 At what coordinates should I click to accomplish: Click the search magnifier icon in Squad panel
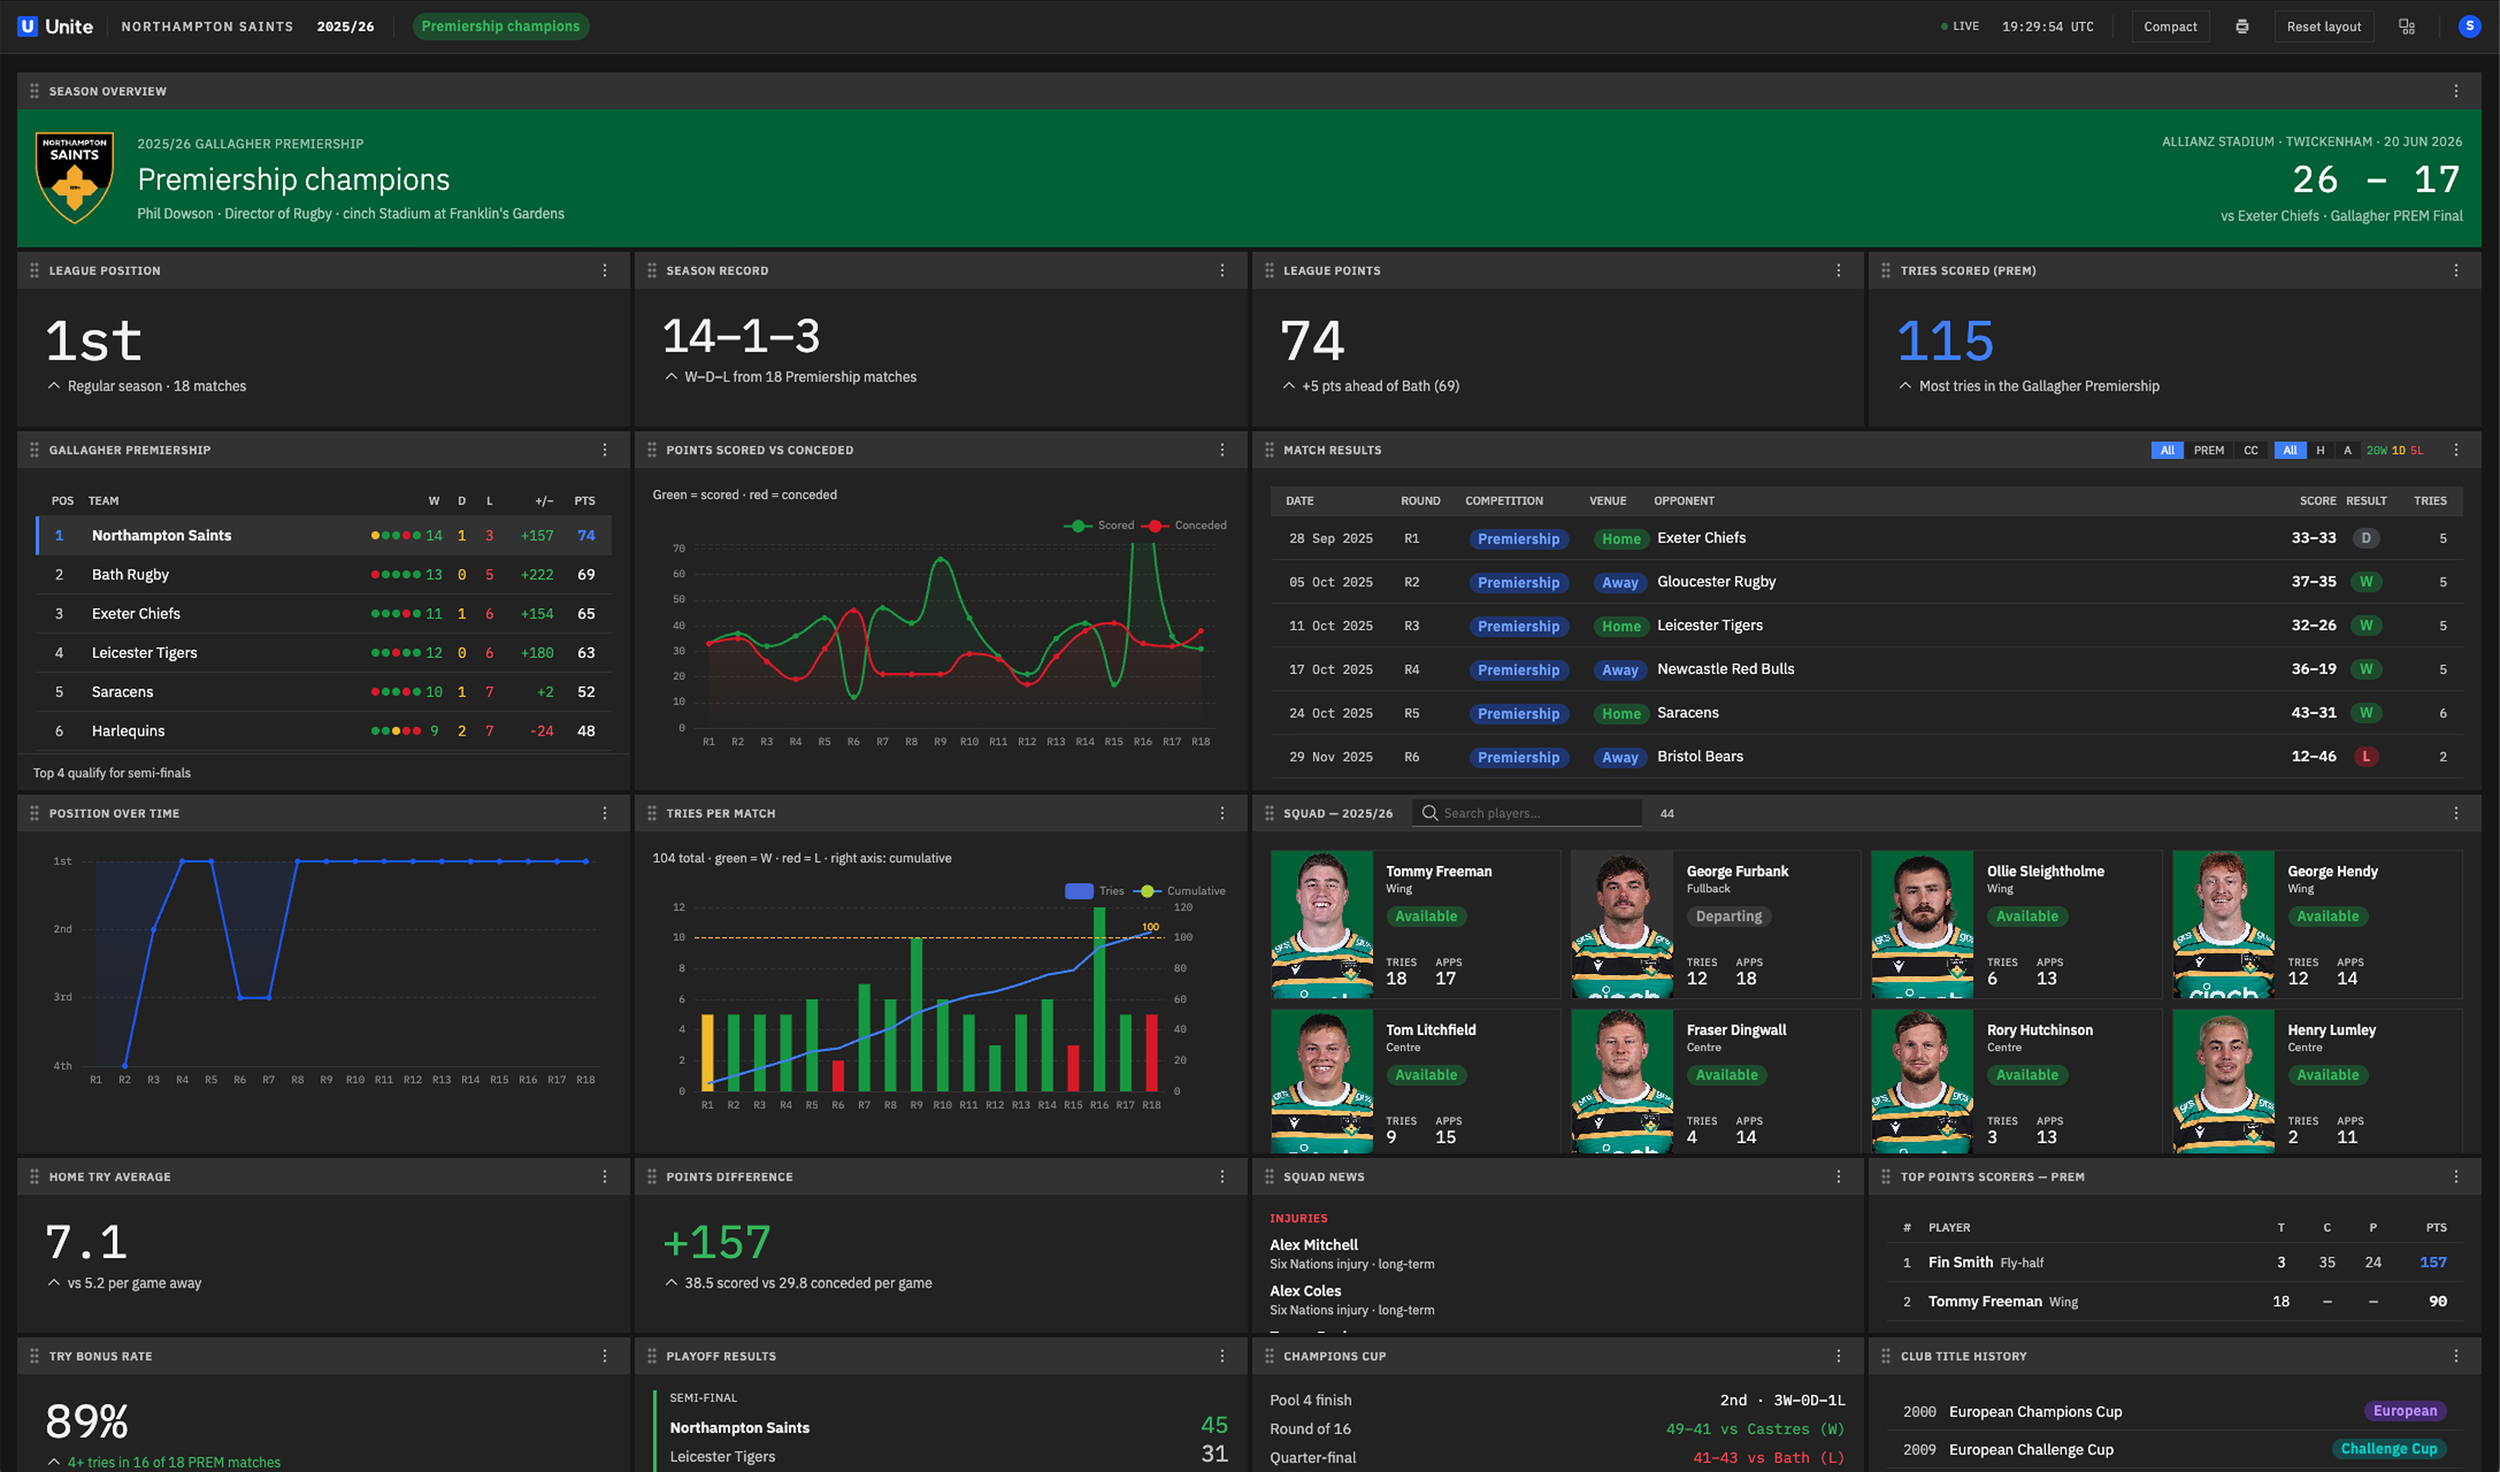coord(1430,813)
